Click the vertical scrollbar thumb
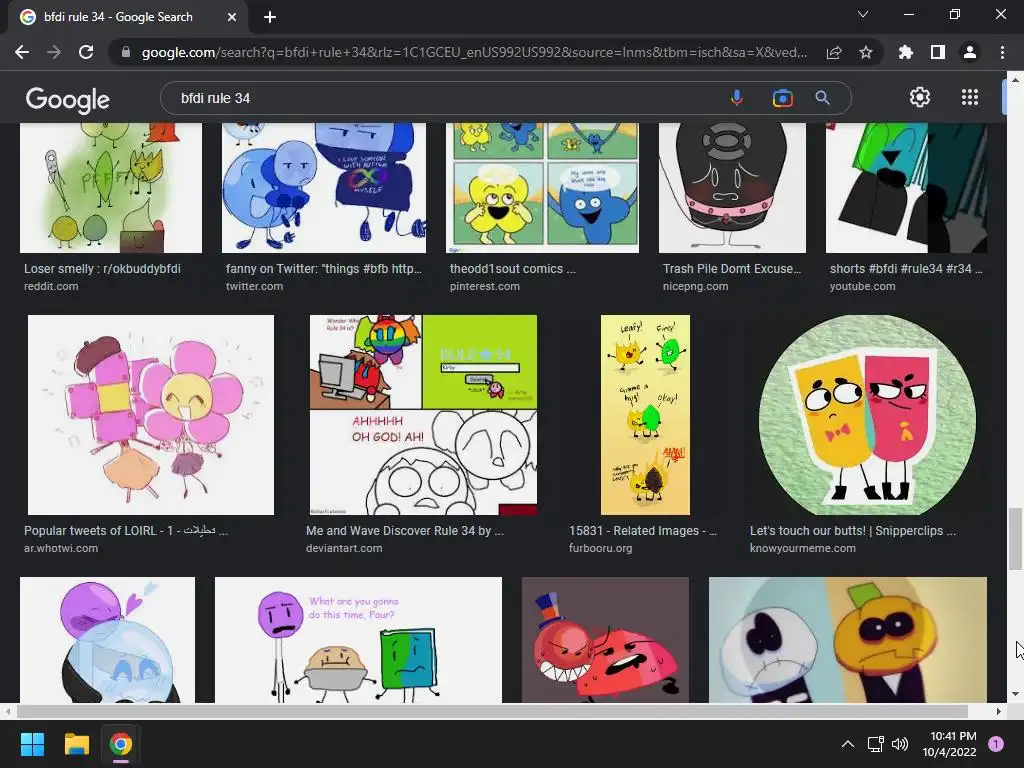The height and width of the screenshot is (768, 1024). [x=1015, y=539]
